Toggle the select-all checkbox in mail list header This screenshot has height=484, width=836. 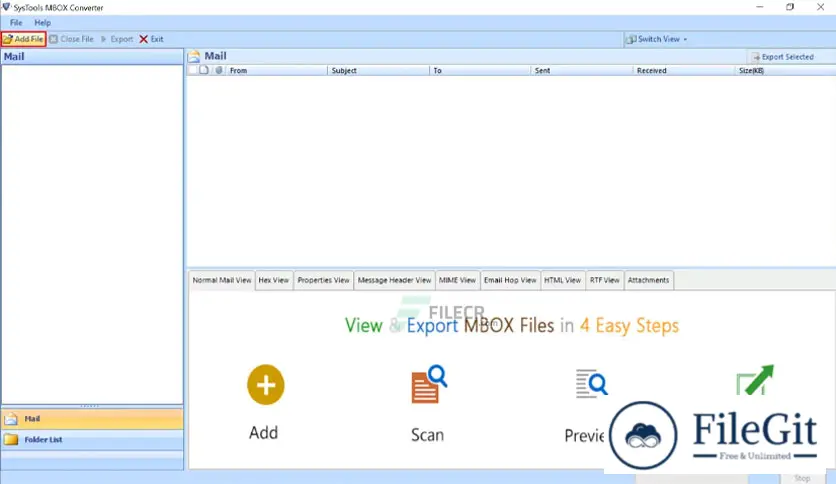pyautogui.click(x=193, y=70)
